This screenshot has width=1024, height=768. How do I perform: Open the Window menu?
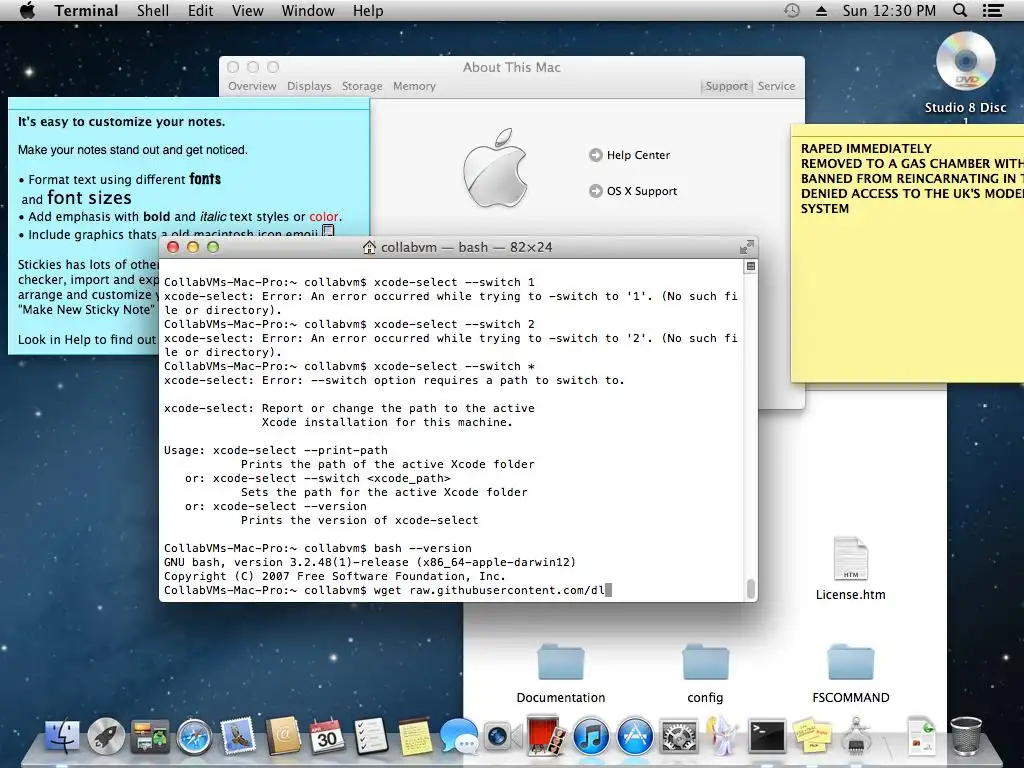coord(308,10)
